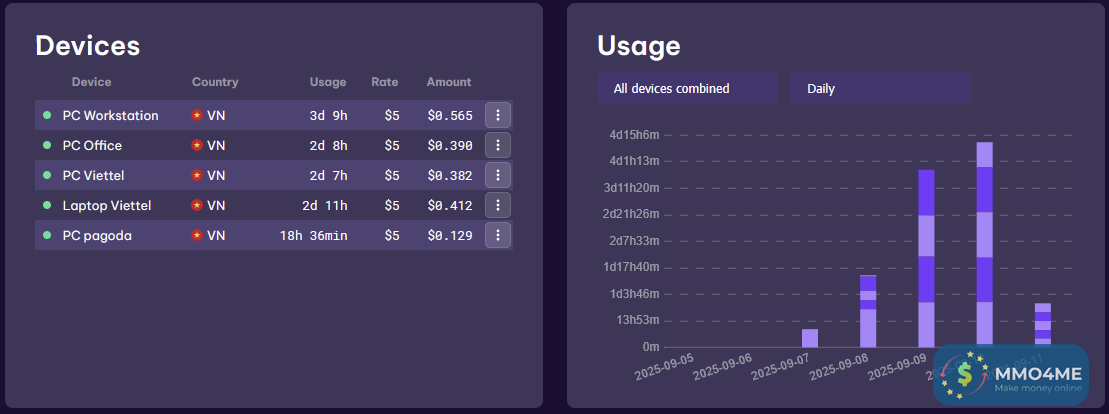
Task: Open the PC Office three-dot menu
Action: coord(498,145)
